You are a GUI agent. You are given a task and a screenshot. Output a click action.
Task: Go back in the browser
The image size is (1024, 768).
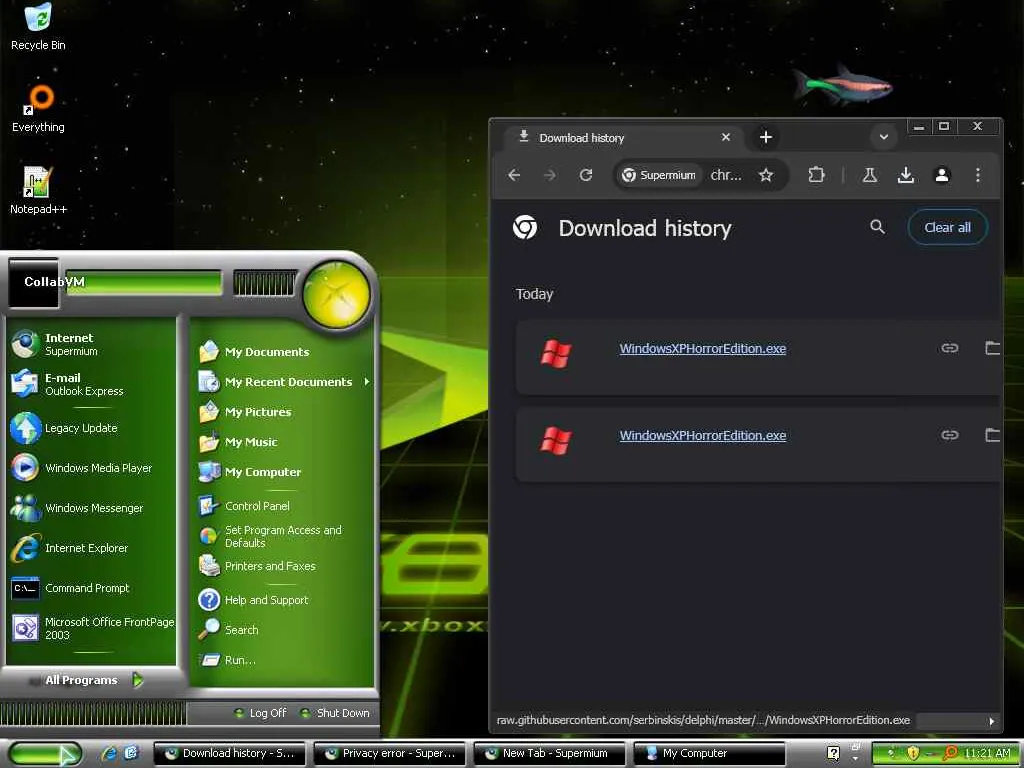click(x=514, y=175)
